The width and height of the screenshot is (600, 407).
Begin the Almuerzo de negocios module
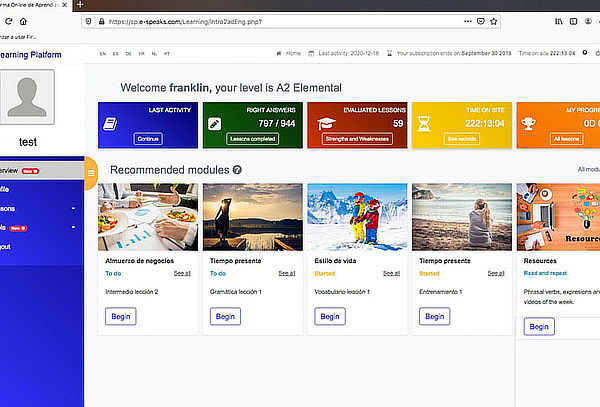[120, 316]
